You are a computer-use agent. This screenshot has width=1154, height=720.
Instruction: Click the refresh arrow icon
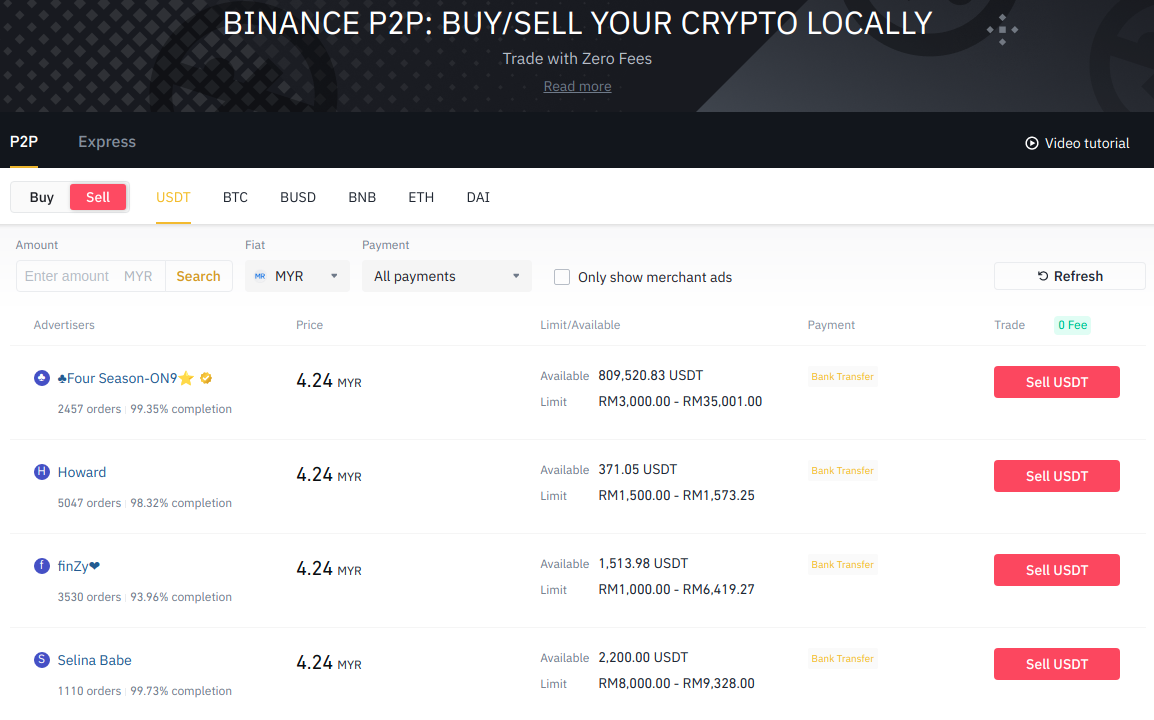pyautogui.click(x=1043, y=276)
